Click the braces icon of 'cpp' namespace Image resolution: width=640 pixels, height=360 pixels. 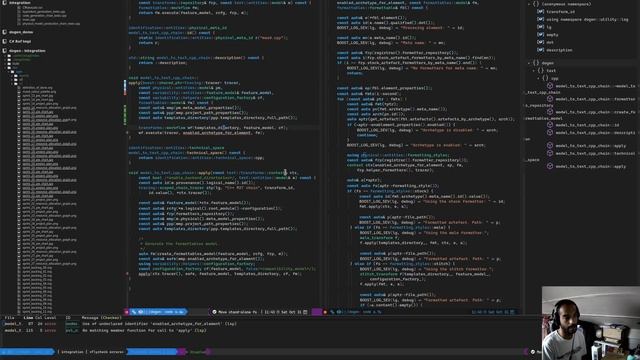[x=545, y=78]
